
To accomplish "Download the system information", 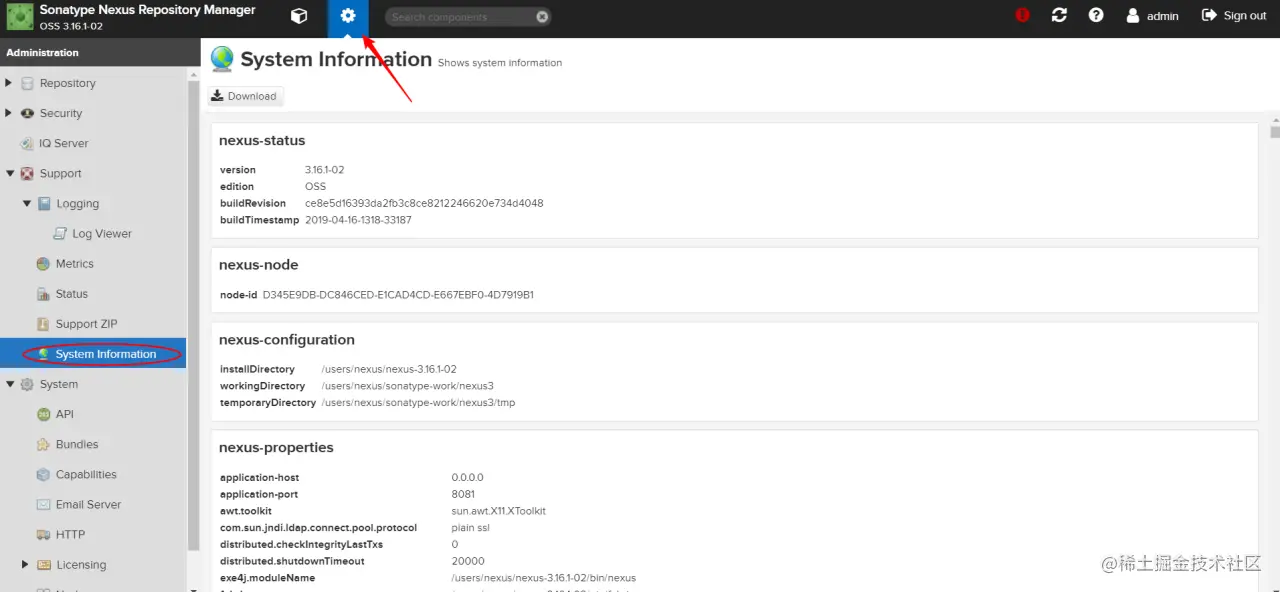I will (245, 96).
